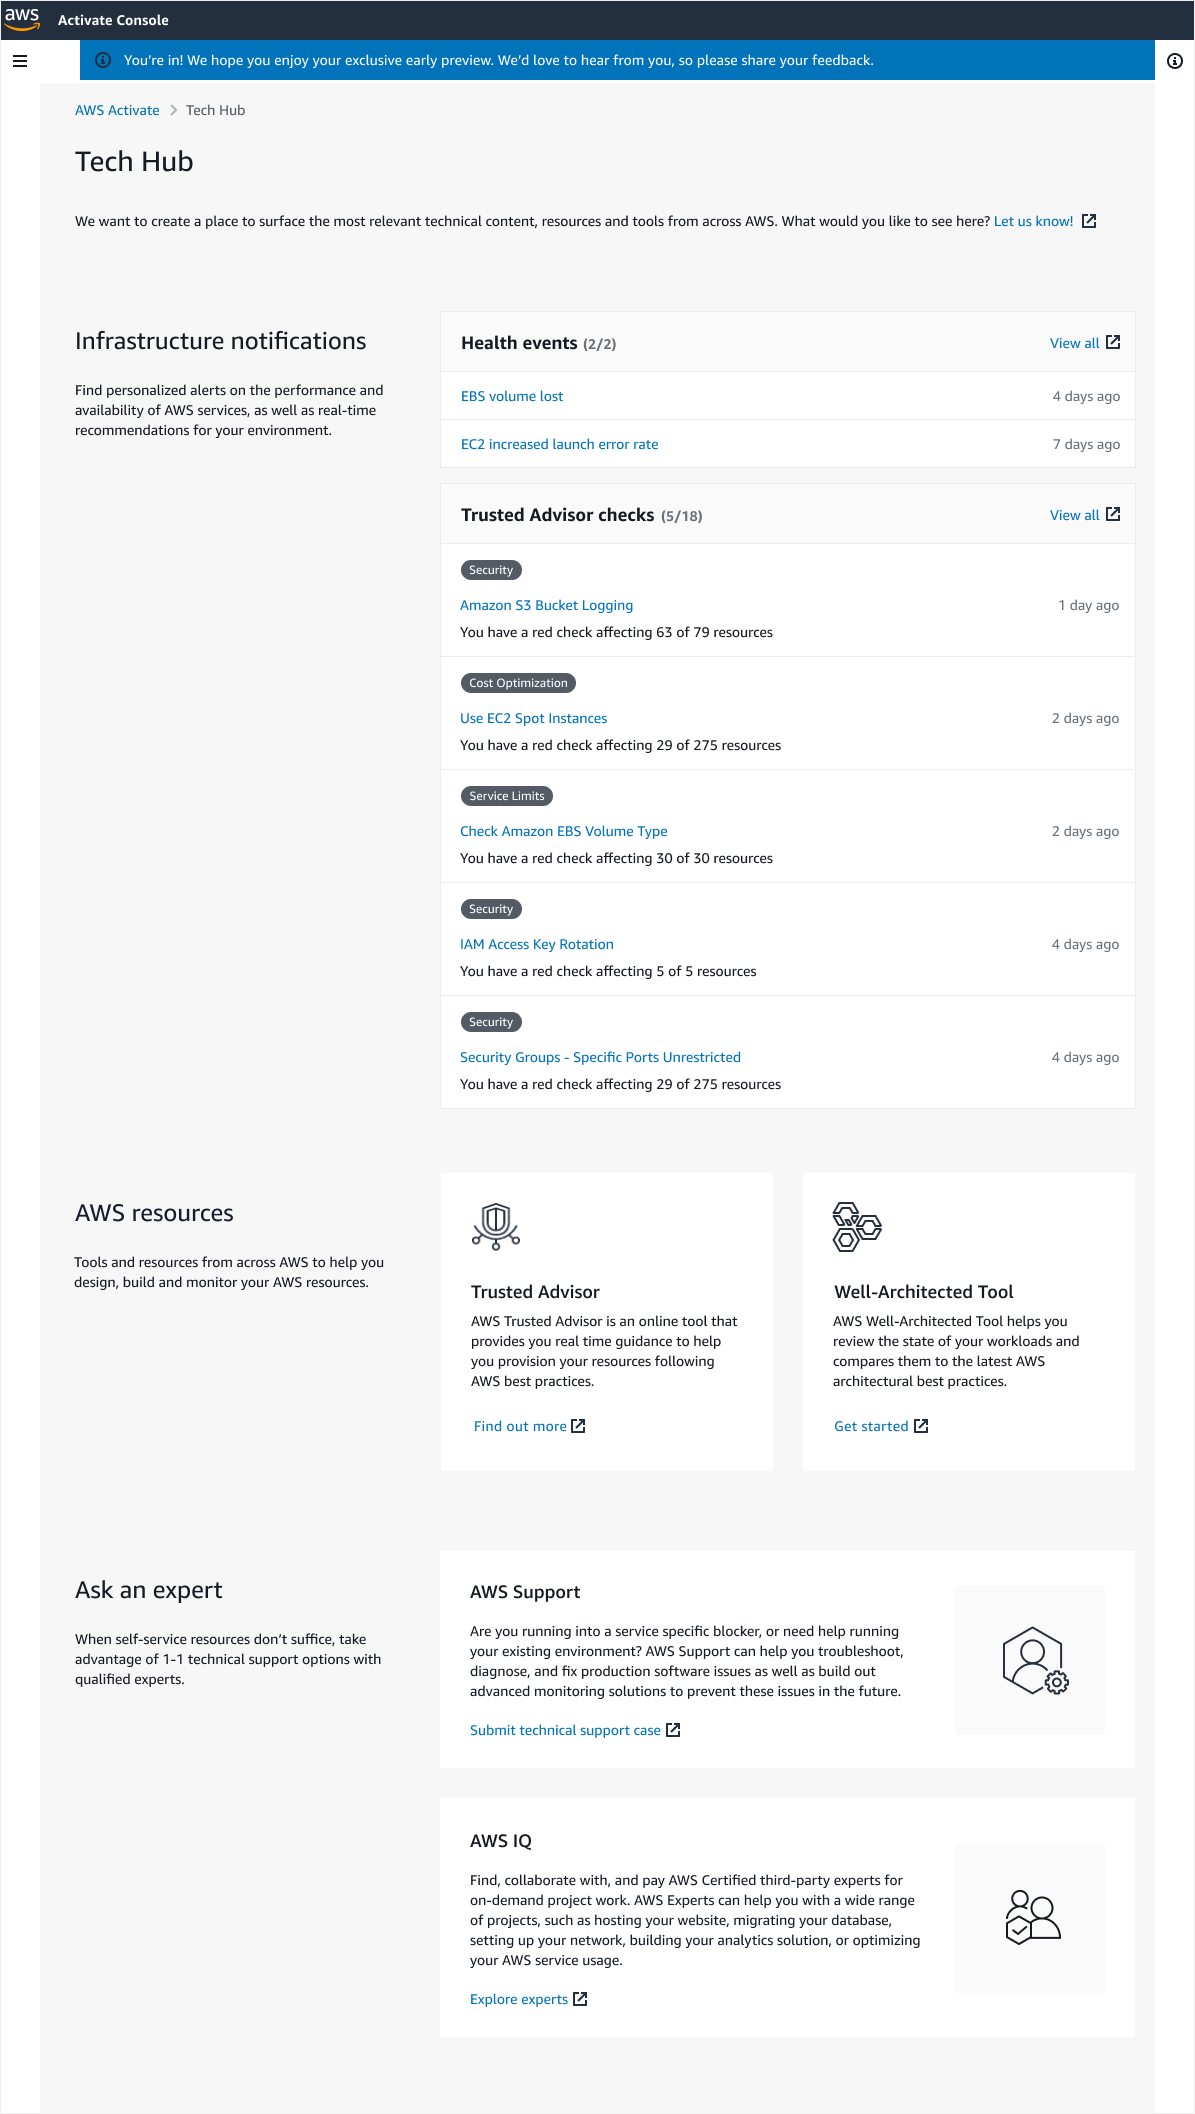Click external icon beside Submit technical support case

pyautogui.click(x=673, y=1730)
